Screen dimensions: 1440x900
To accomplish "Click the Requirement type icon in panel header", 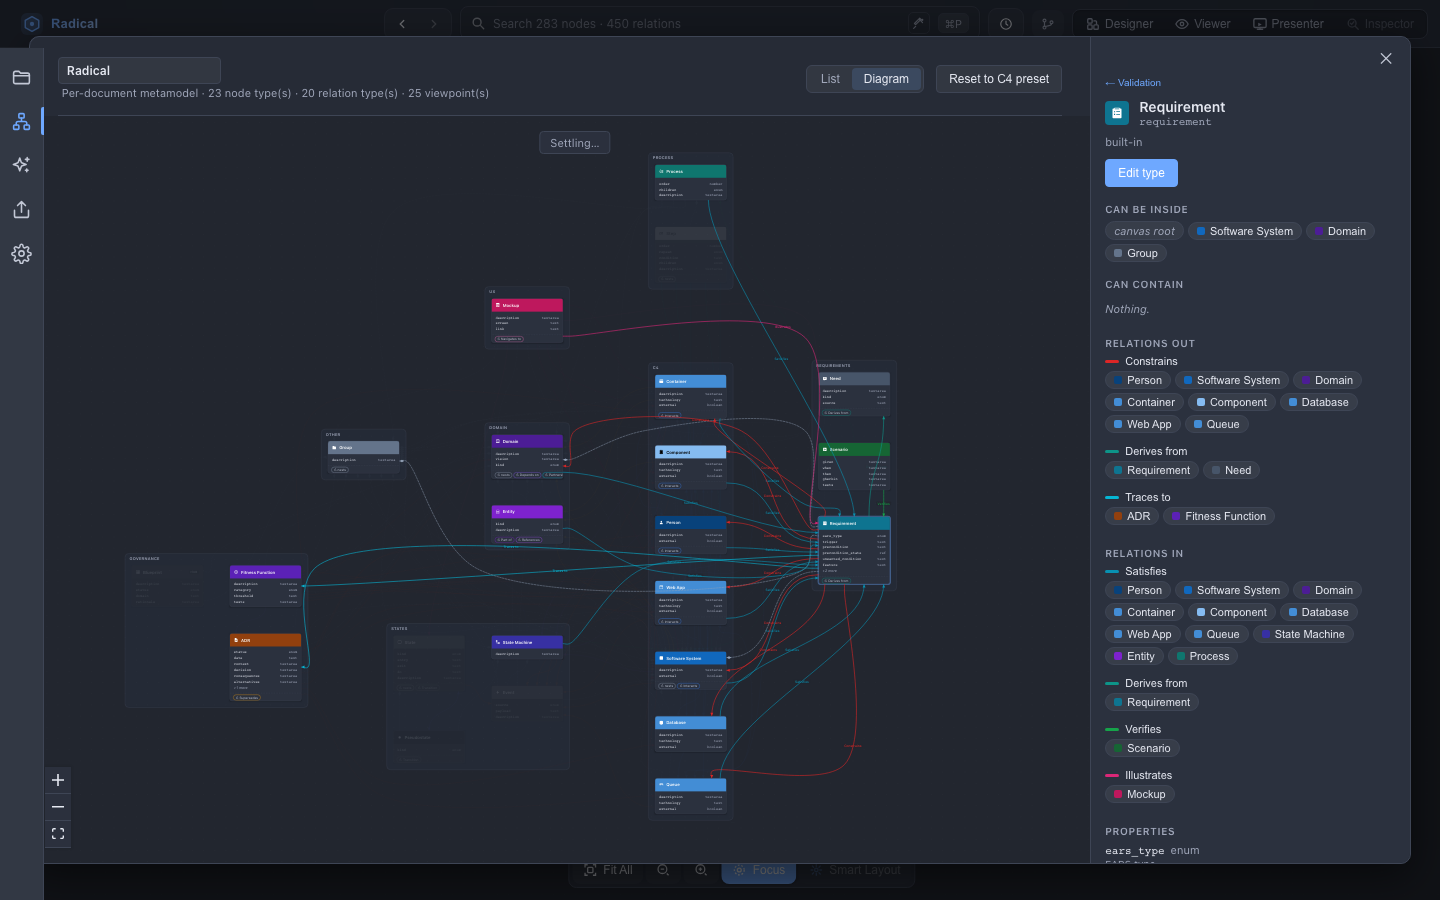I will point(1117,113).
